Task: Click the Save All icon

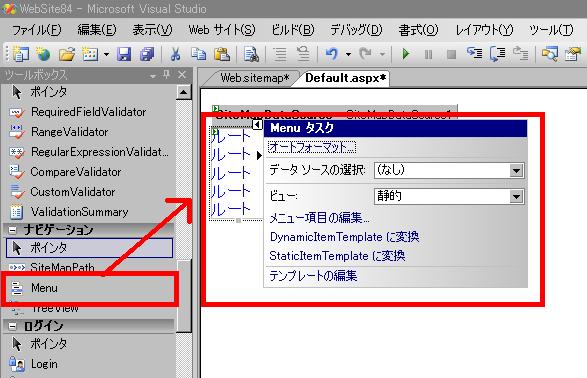Action: (x=147, y=55)
